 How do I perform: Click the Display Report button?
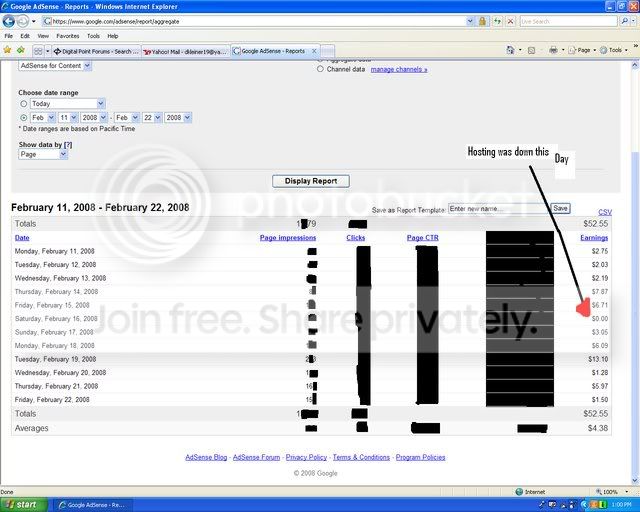click(311, 181)
